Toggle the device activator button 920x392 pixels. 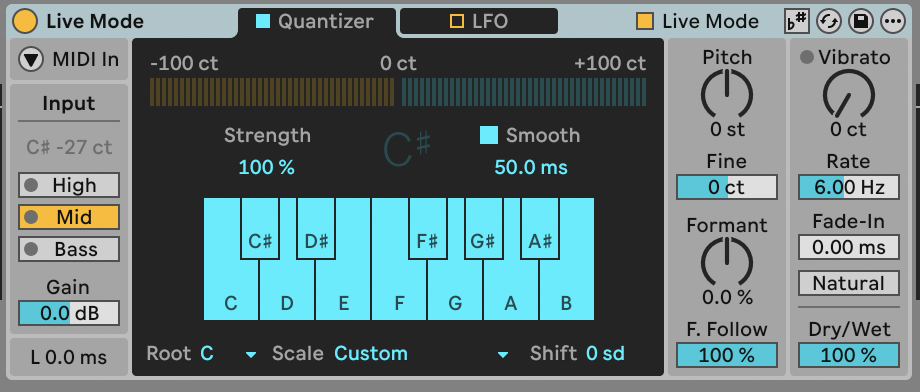(x=25, y=22)
